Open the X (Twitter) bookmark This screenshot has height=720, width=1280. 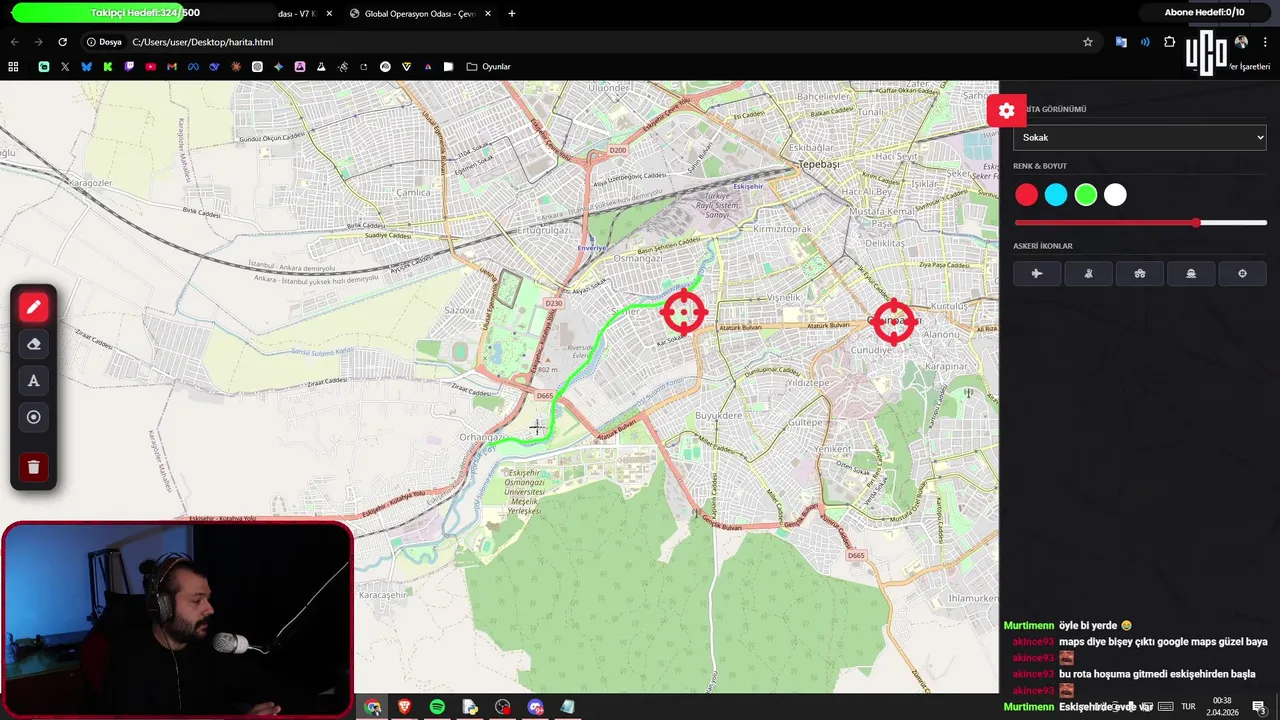65,67
